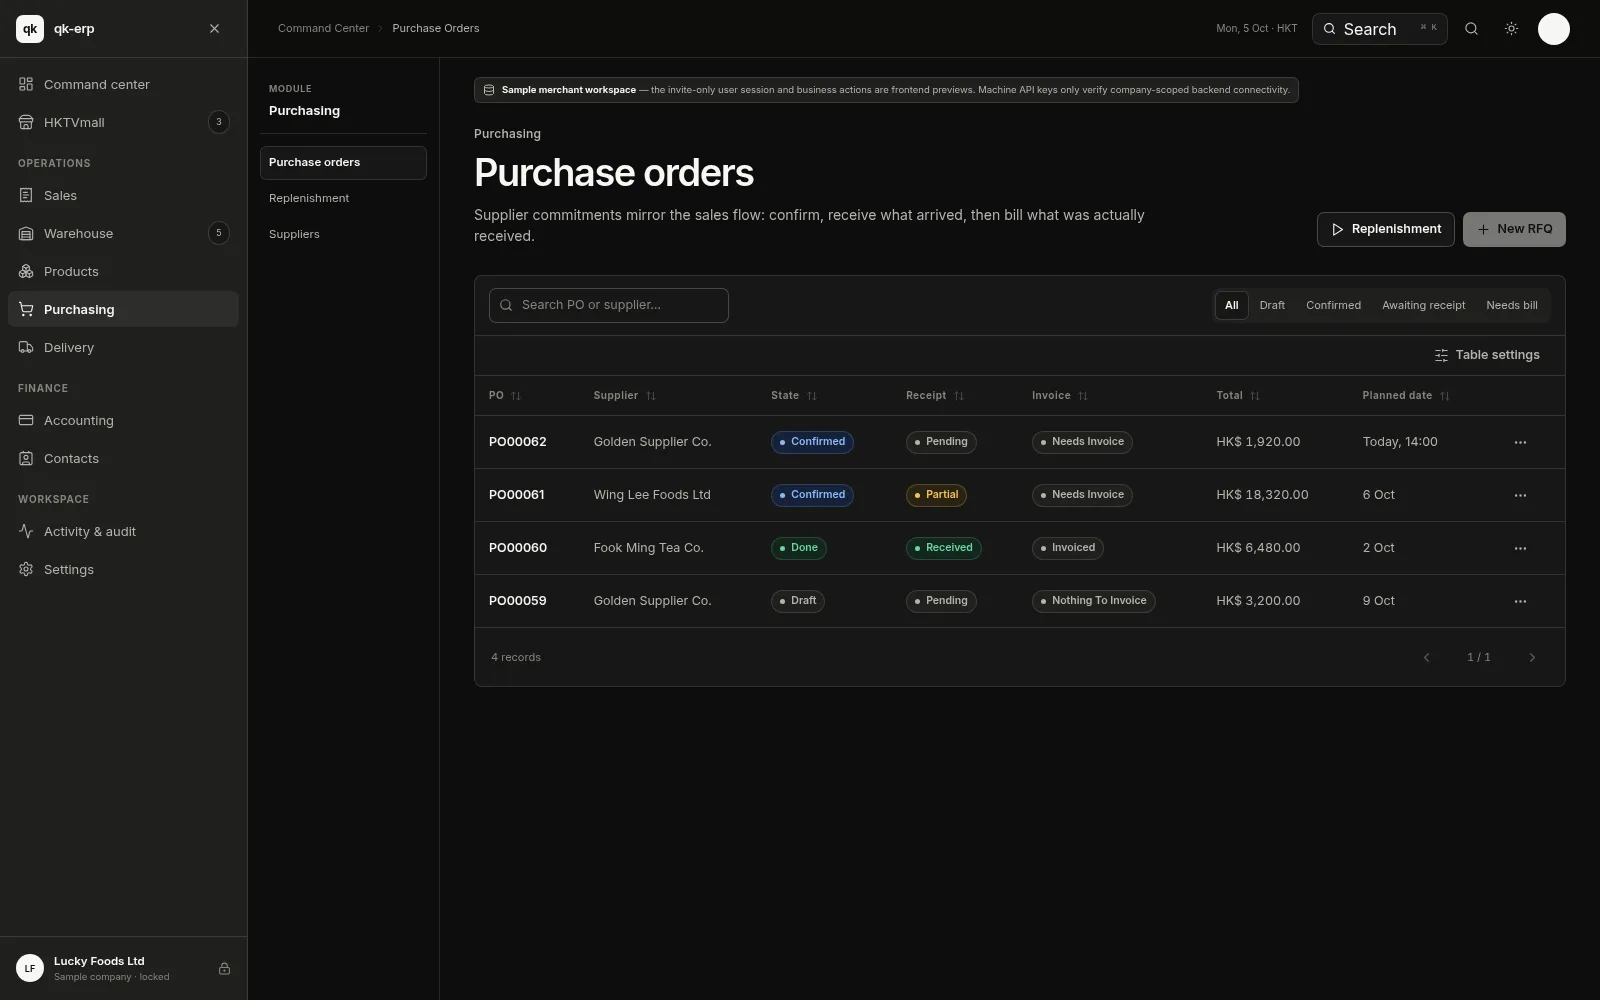
Task: Create a New RFQ
Action: pyautogui.click(x=1514, y=229)
